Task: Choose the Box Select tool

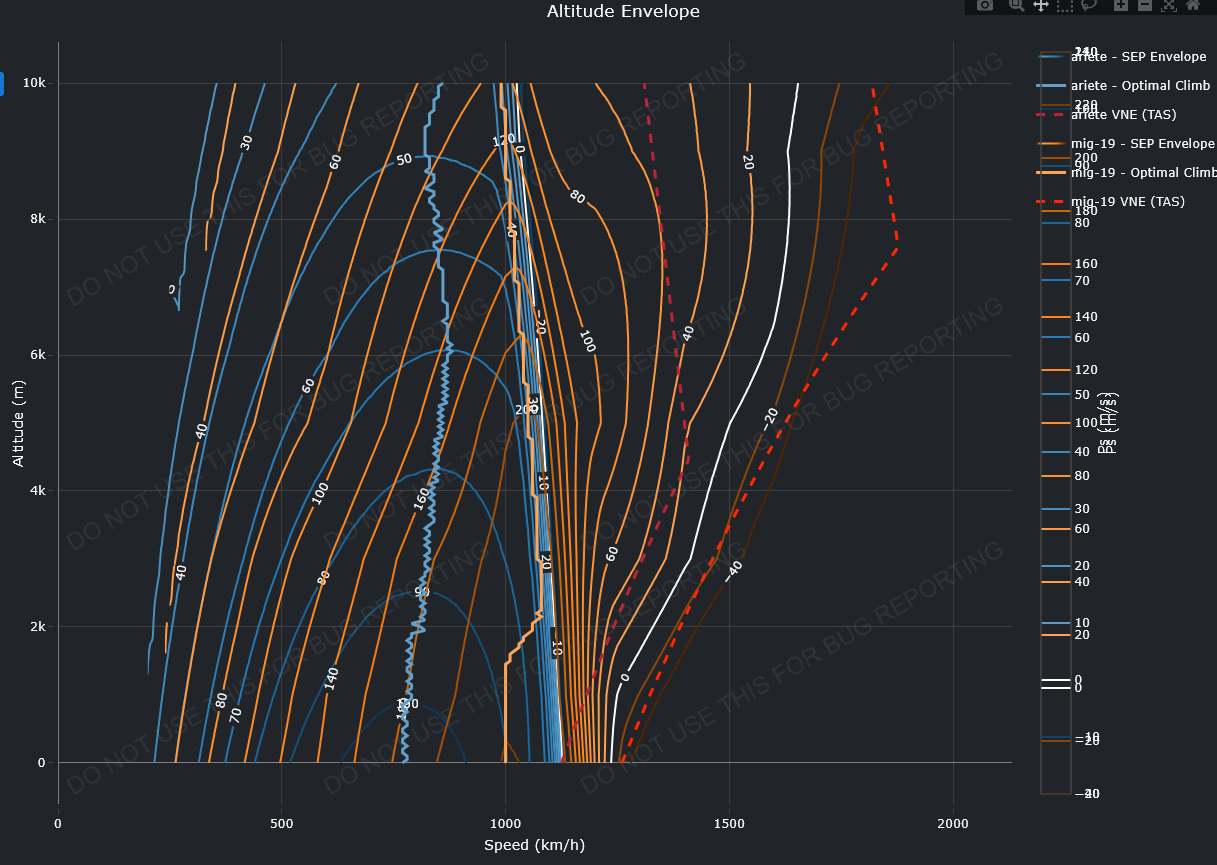Action: click(x=1064, y=5)
